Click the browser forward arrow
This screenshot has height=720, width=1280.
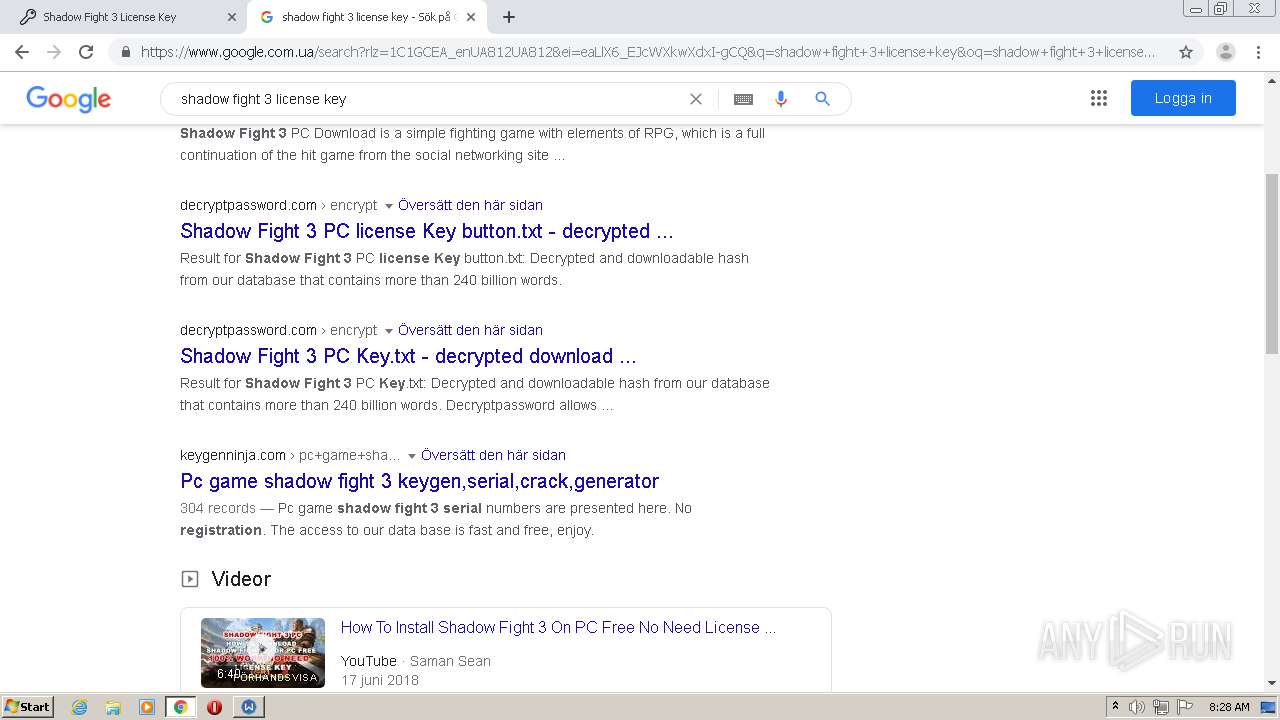click(54, 52)
